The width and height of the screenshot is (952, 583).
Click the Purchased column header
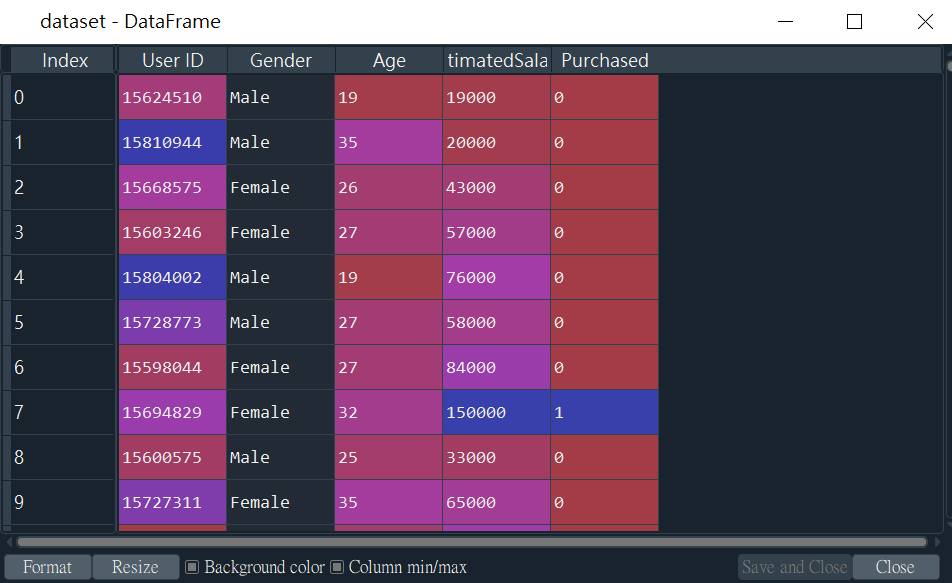[x=605, y=60]
